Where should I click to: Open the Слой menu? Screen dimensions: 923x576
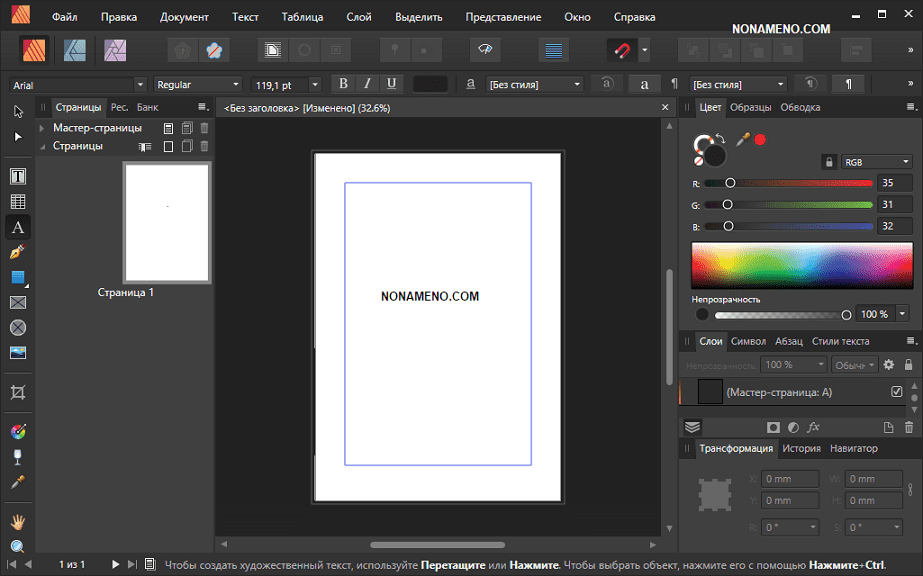358,17
